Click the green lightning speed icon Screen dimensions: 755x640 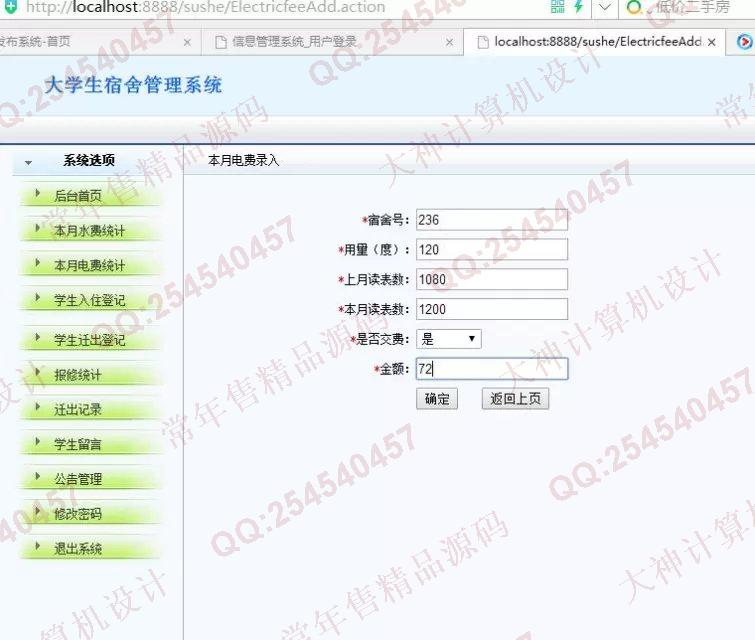tap(578, 7)
